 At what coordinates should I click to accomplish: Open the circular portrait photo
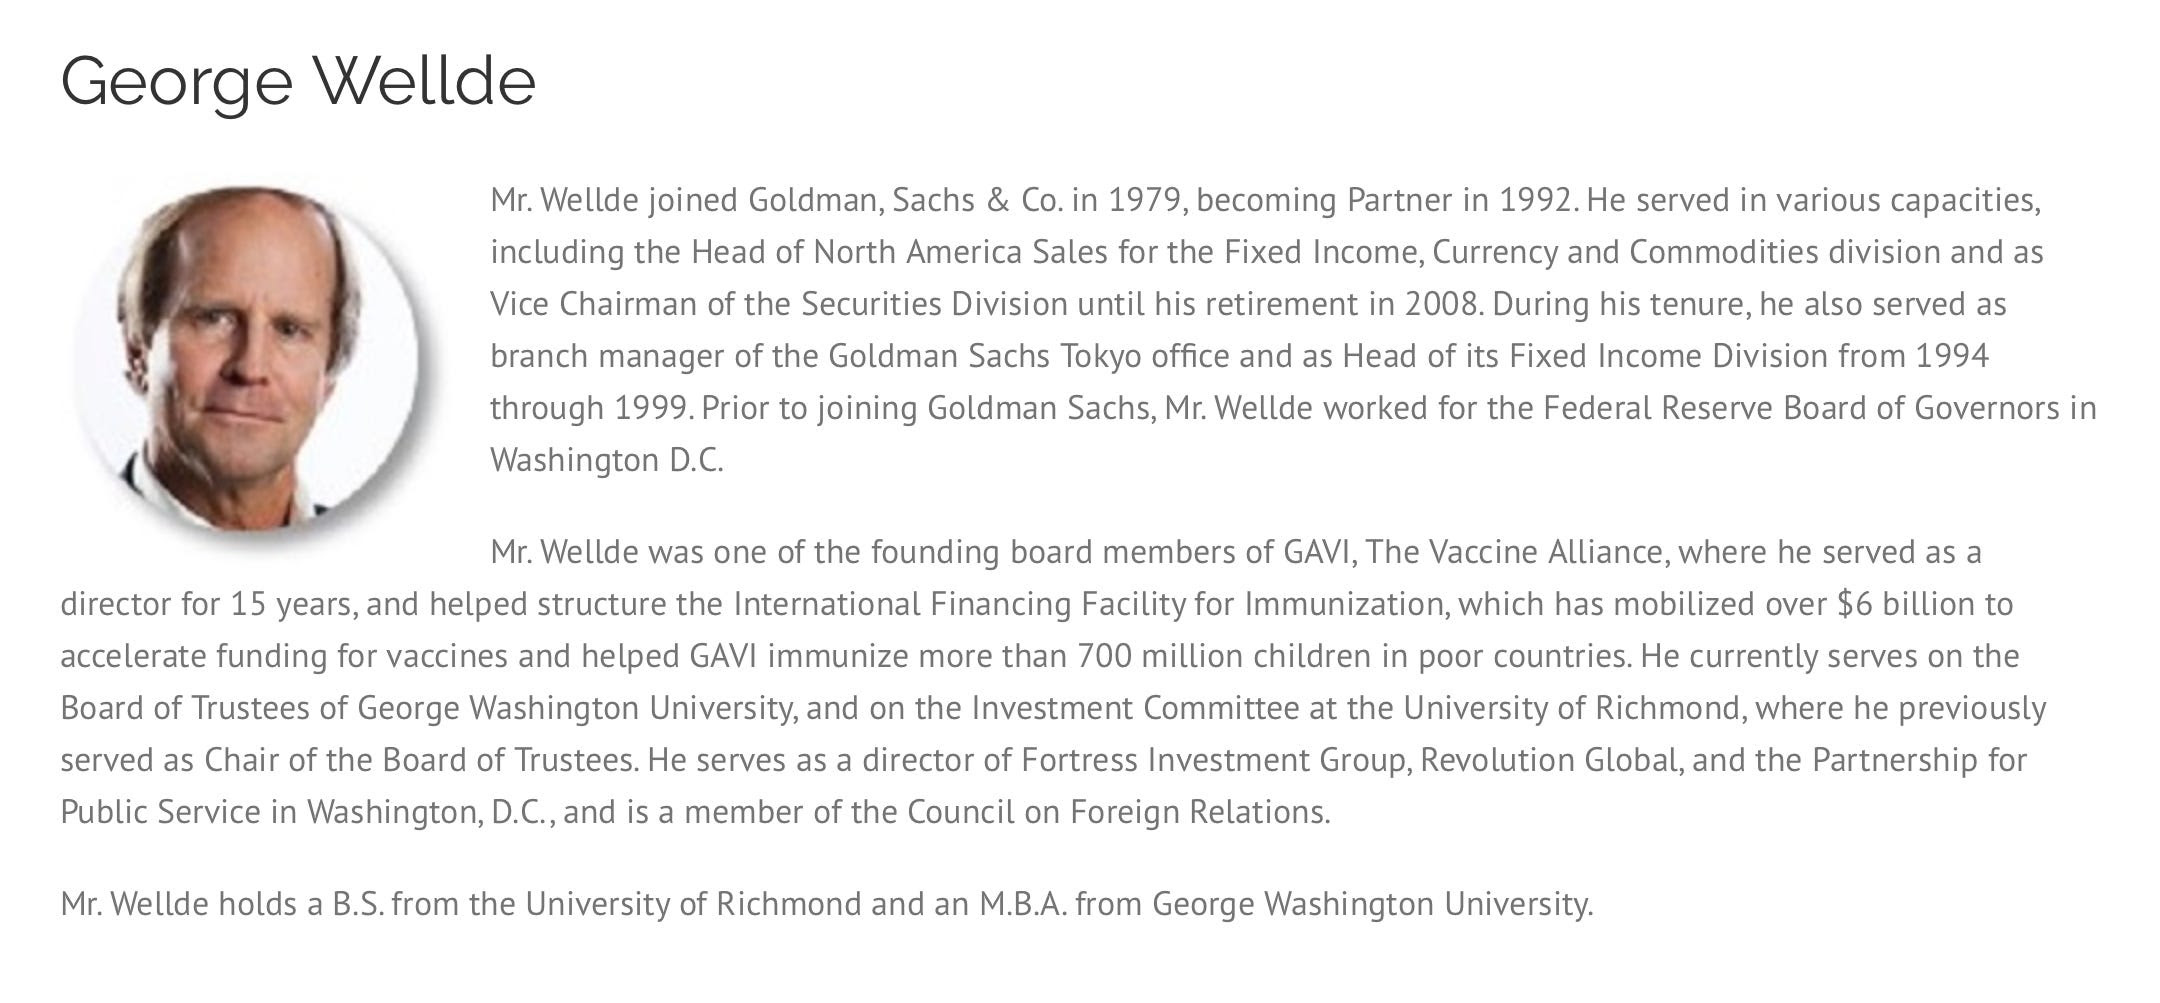coord(248,356)
